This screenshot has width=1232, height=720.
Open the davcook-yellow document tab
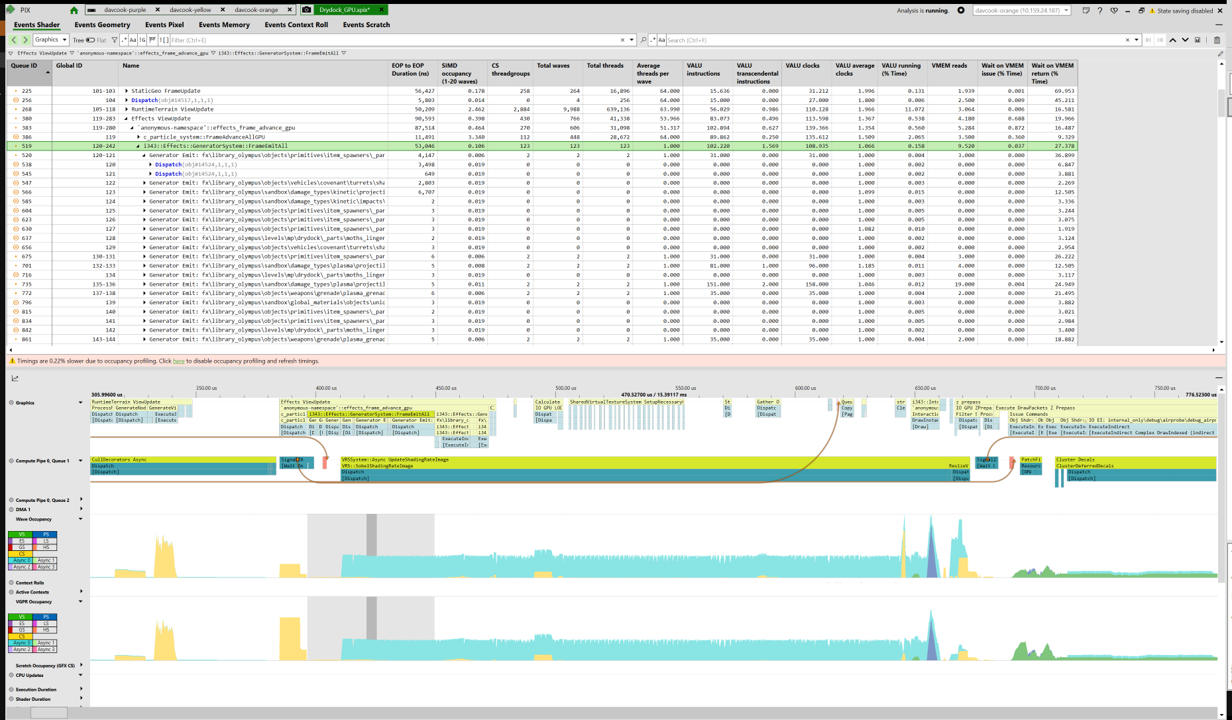[190, 10]
